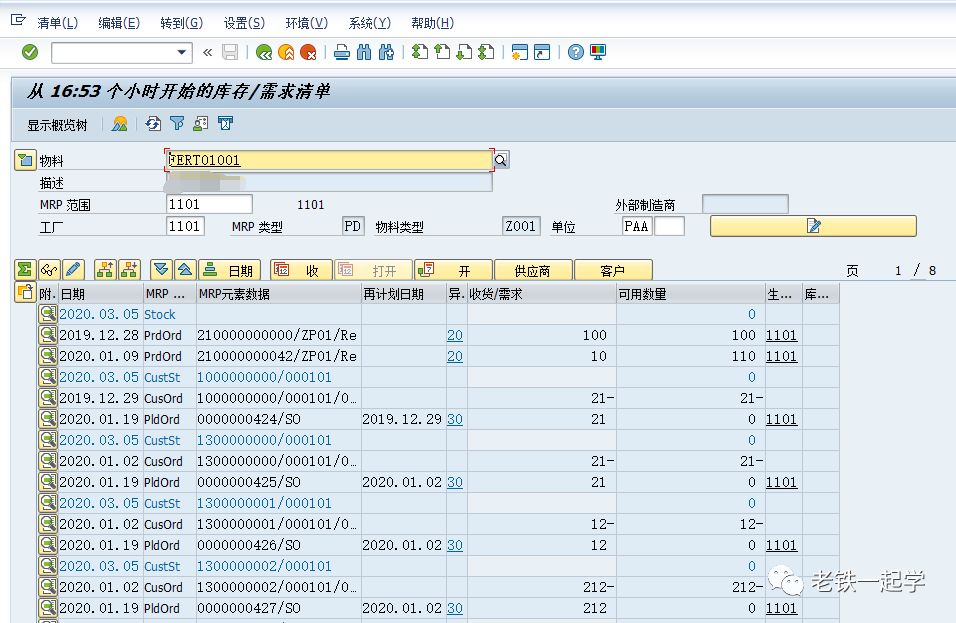Open the 转到(G) menu
Image resolution: width=956 pixels, height=623 pixels.
(182, 23)
